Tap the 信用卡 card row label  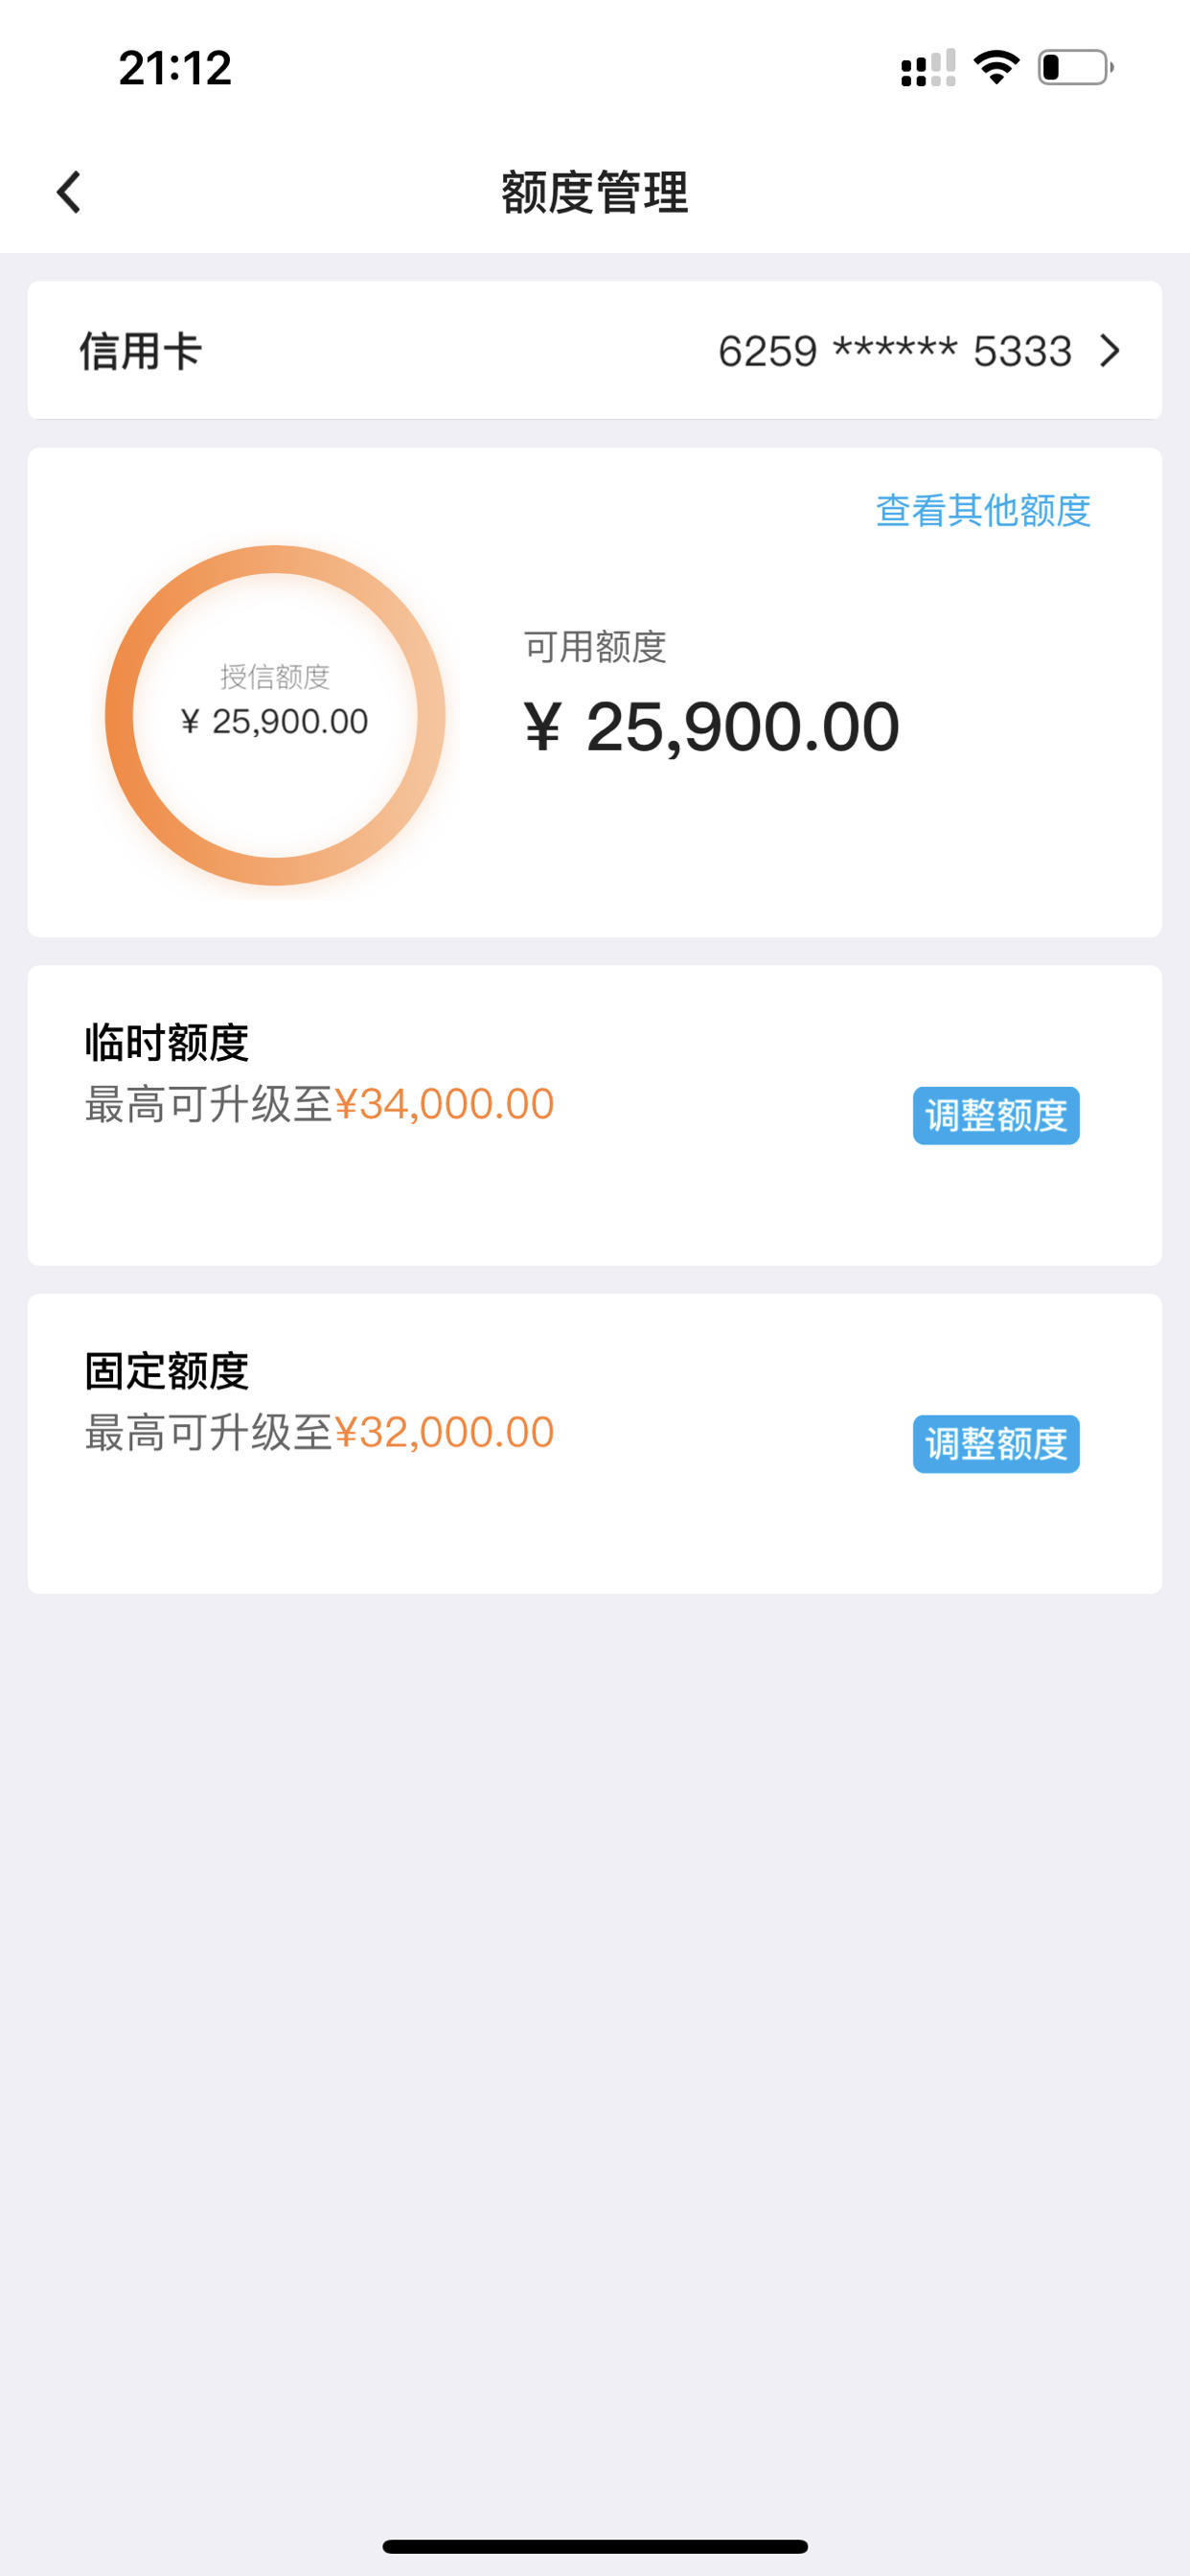pyautogui.click(x=141, y=351)
